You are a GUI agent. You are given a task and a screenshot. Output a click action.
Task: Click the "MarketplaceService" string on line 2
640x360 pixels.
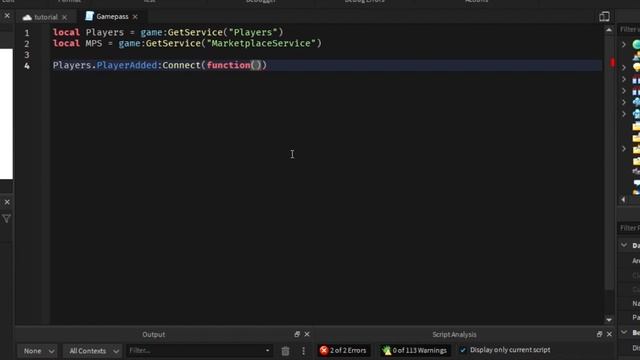point(262,43)
